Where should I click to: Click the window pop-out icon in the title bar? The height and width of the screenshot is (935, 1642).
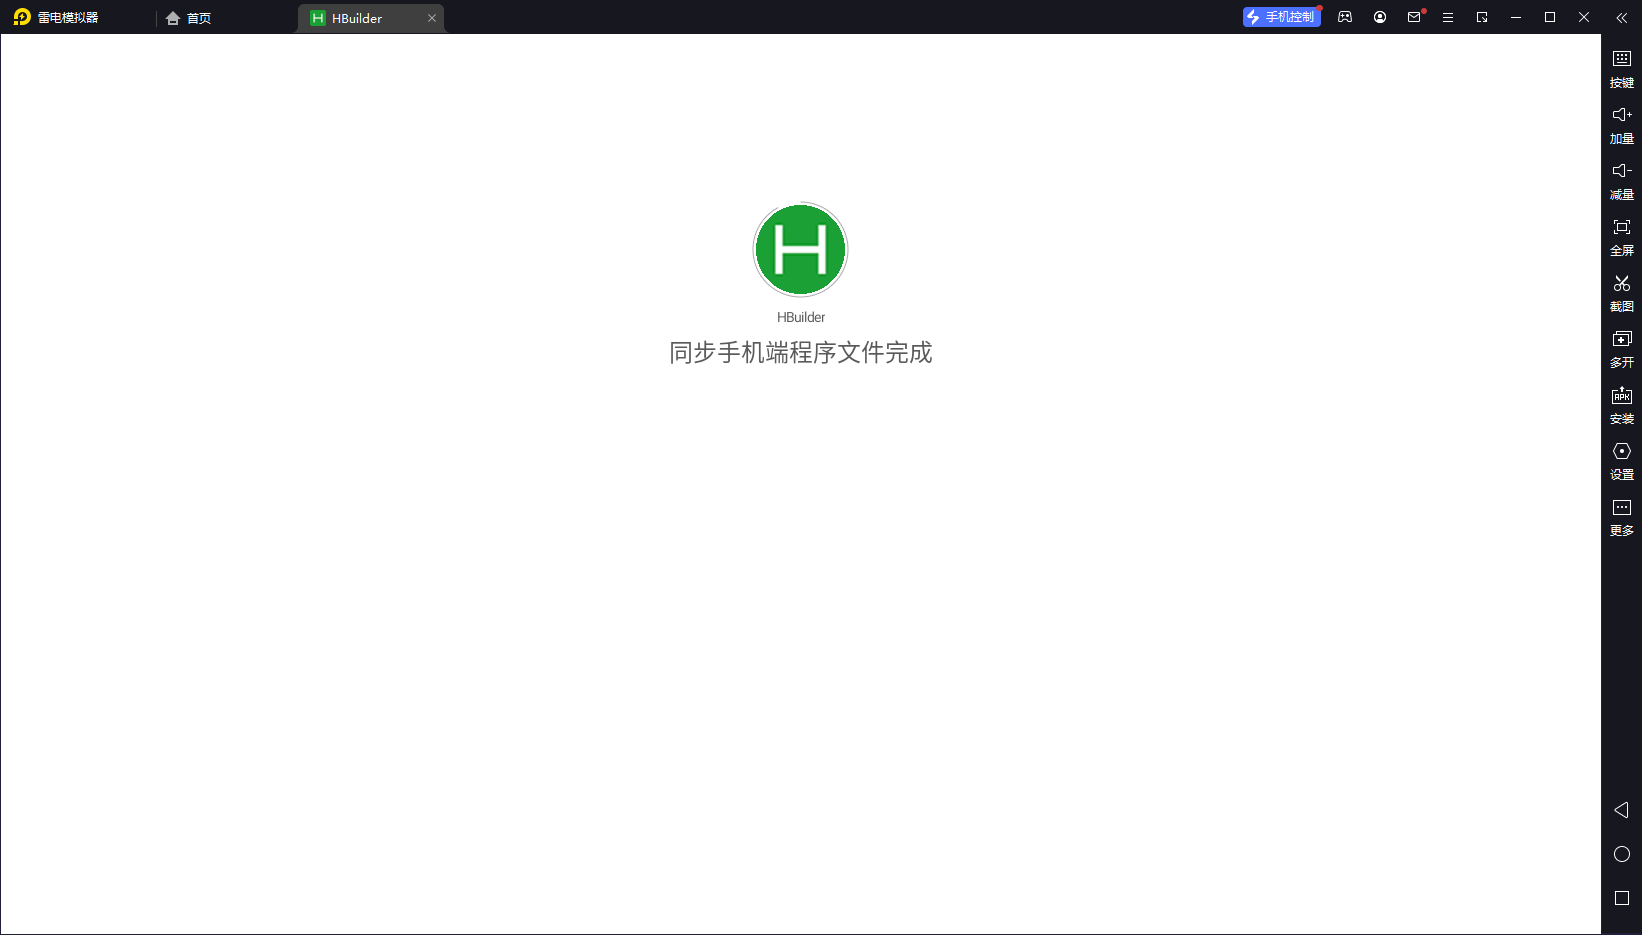pos(1482,17)
